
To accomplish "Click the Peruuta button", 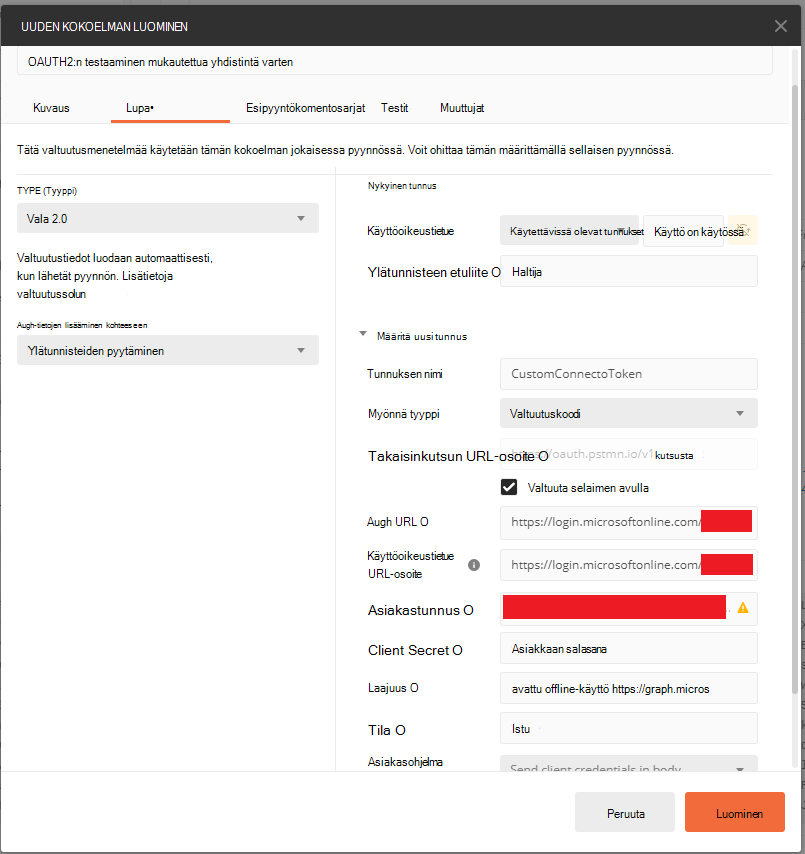I will coord(625,812).
